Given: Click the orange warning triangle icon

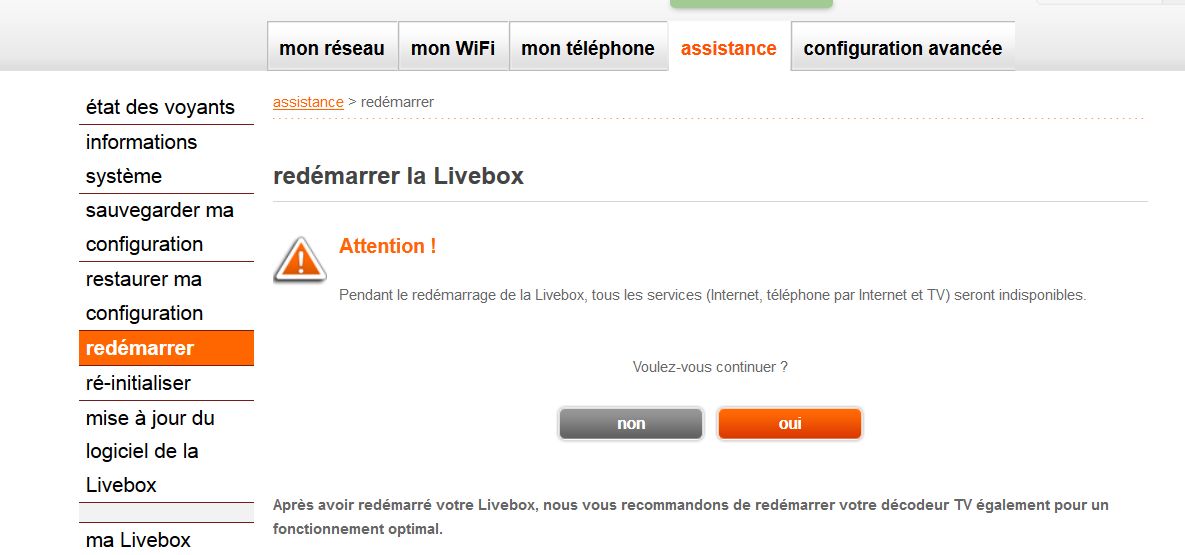Looking at the screenshot, I should pyautogui.click(x=299, y=259).
